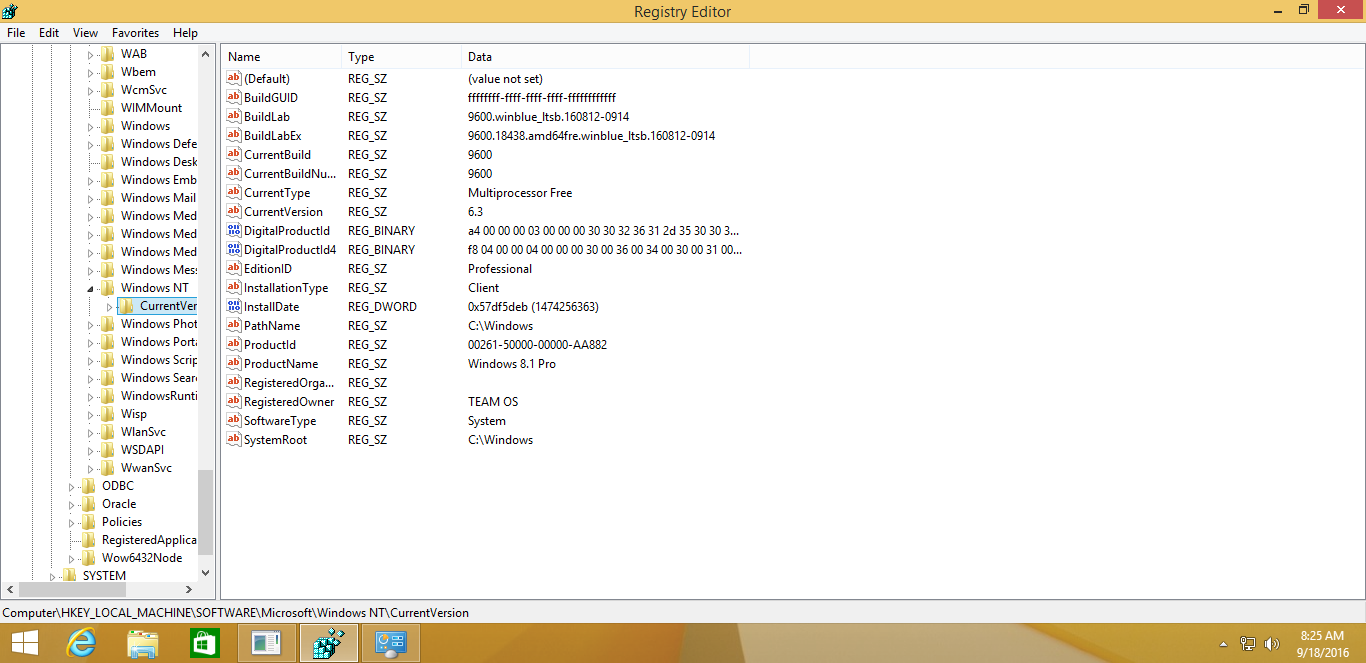Viewport: 1366px width, 663px height.
Task: Click the EditionID string value icon
Action: click(235, 269)
